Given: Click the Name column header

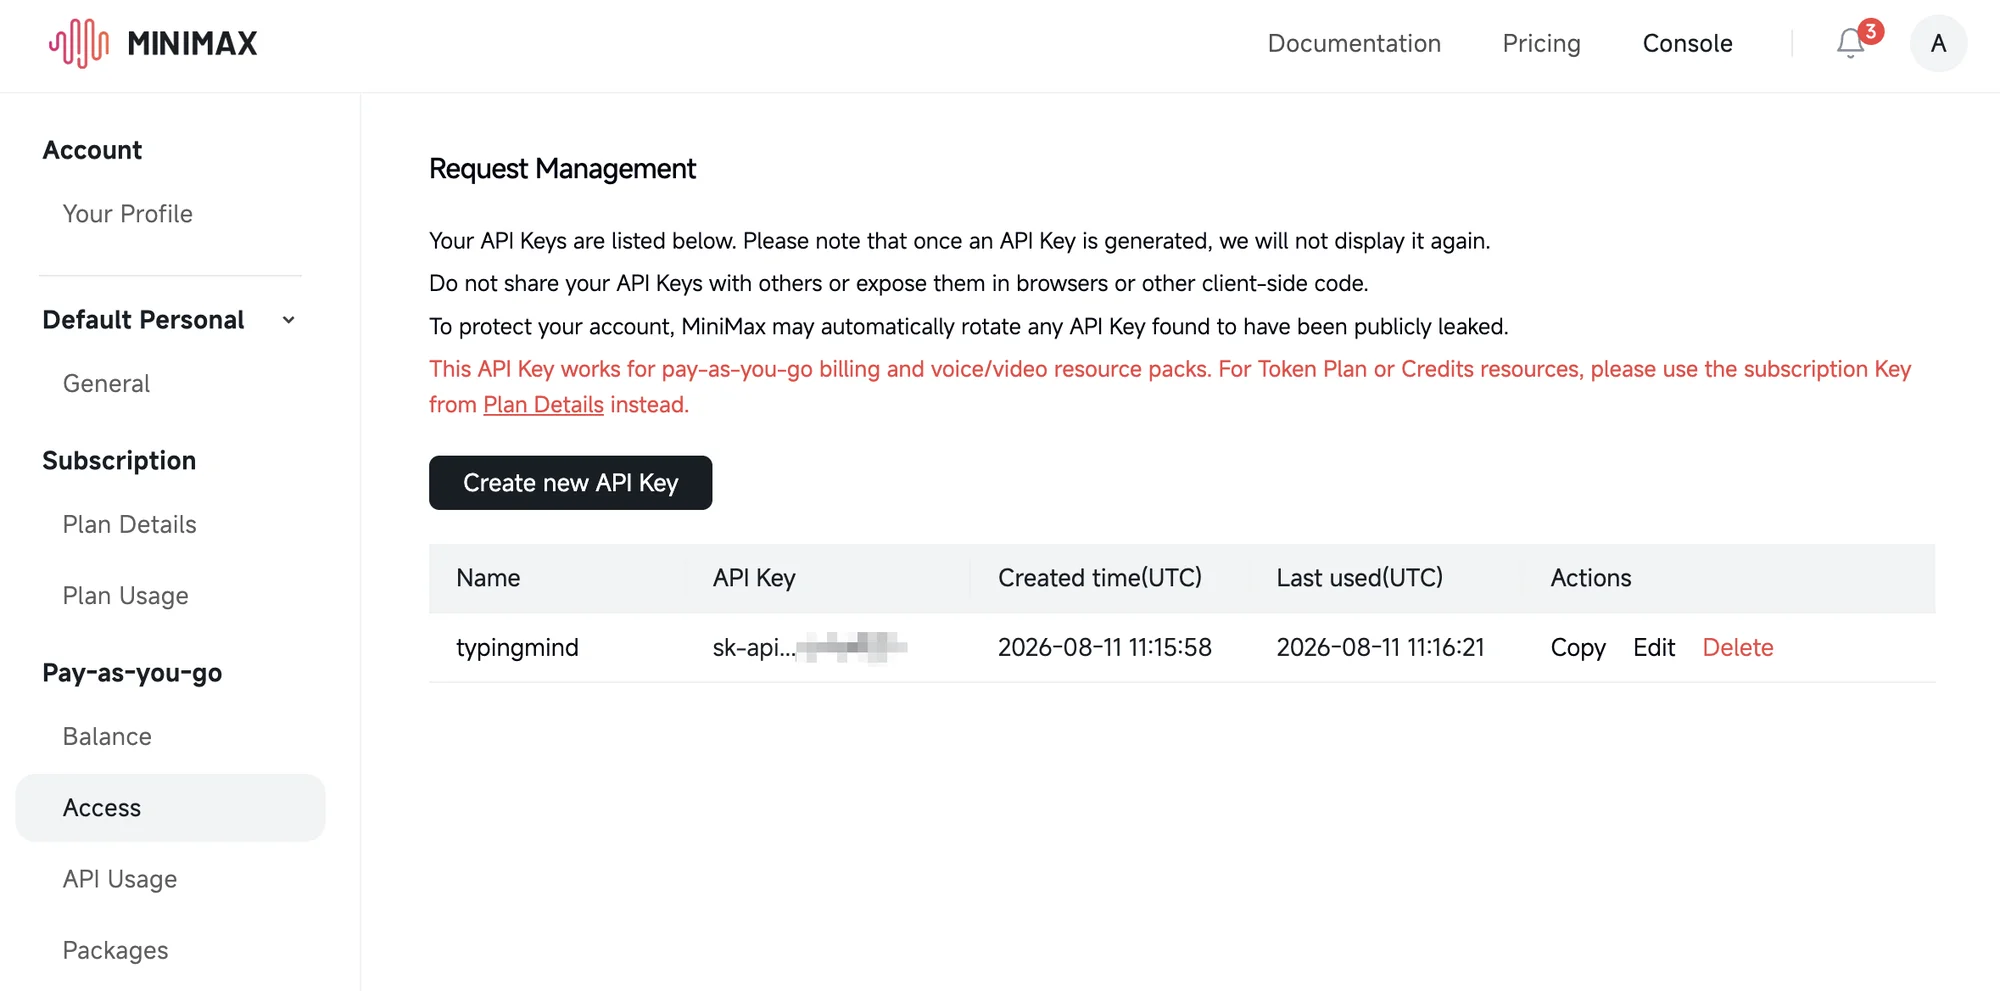Looking at the screenshot, I should pyautogui.click(x=488, y=578).
